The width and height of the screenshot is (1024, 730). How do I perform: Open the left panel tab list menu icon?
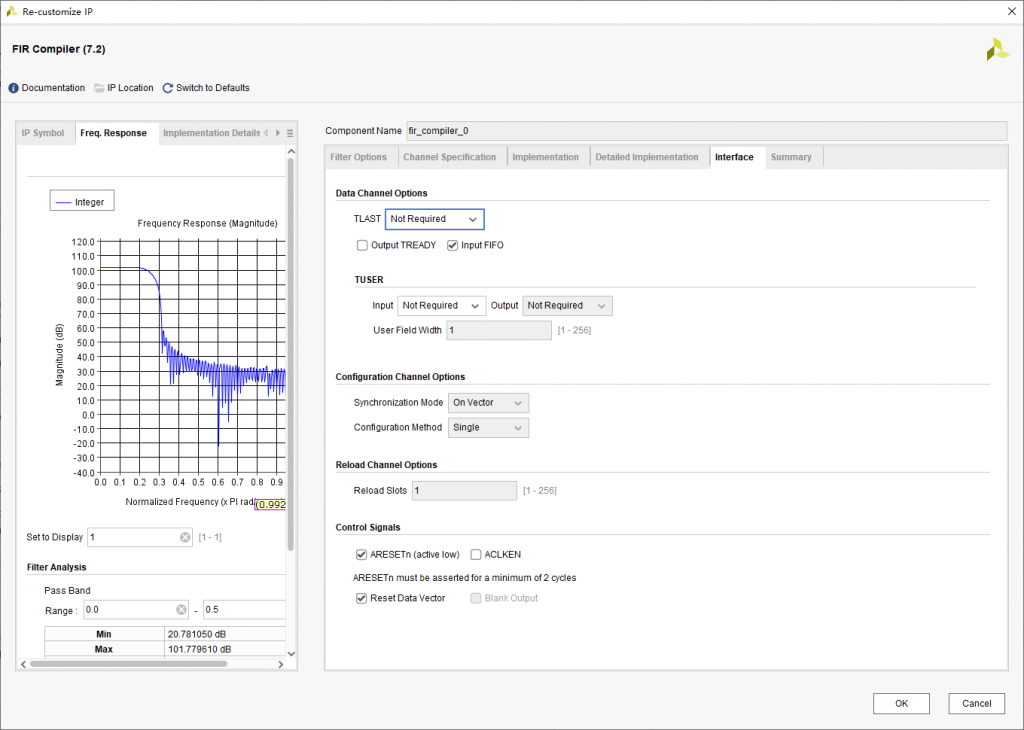[x=290, y=133]
